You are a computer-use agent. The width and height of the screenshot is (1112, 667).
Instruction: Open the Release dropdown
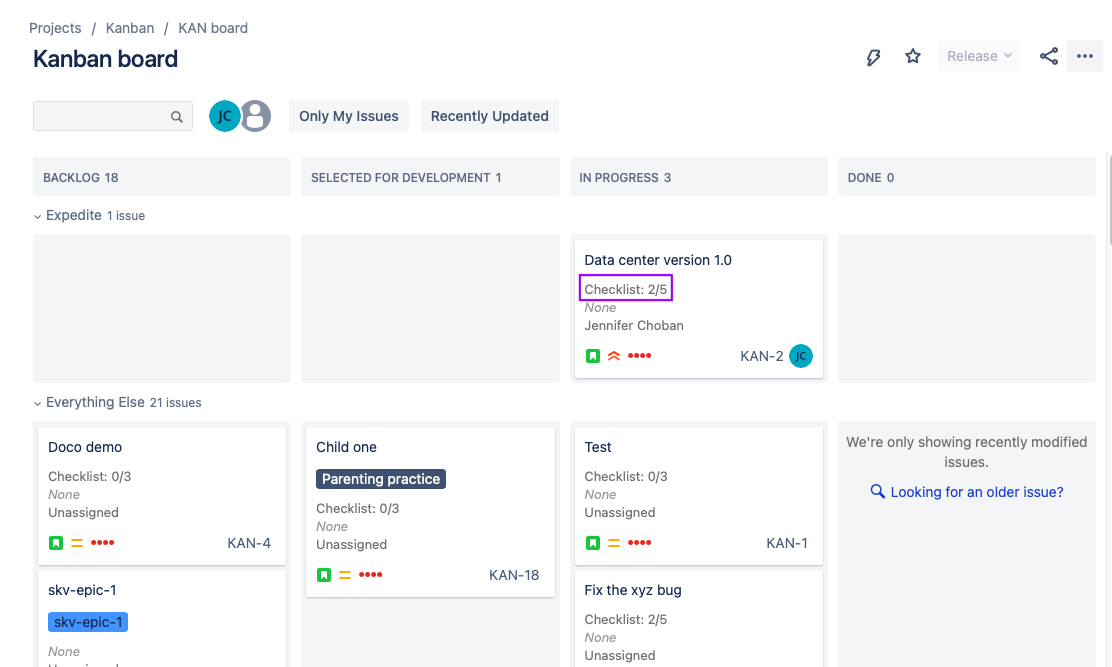tap(979, 57)
